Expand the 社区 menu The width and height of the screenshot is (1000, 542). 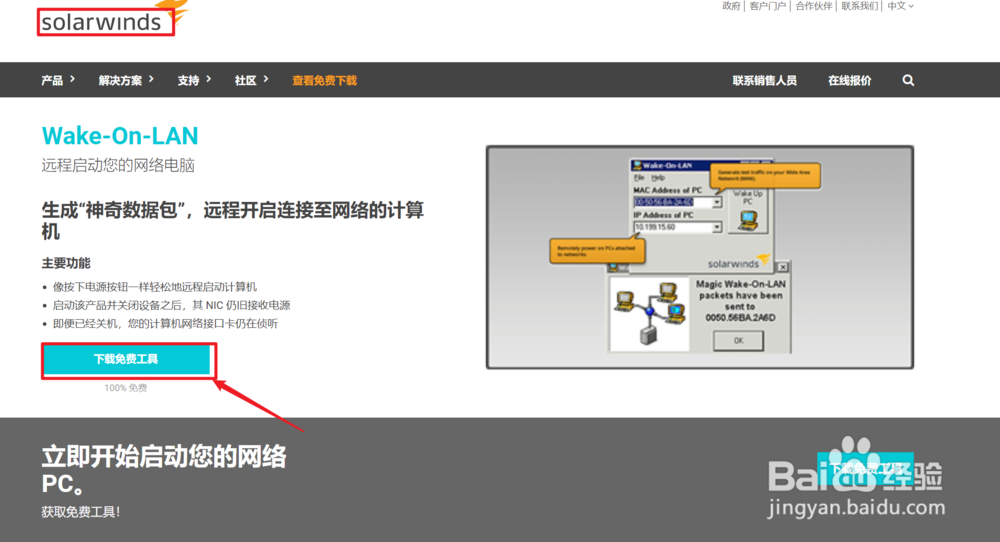coord(251,80)
